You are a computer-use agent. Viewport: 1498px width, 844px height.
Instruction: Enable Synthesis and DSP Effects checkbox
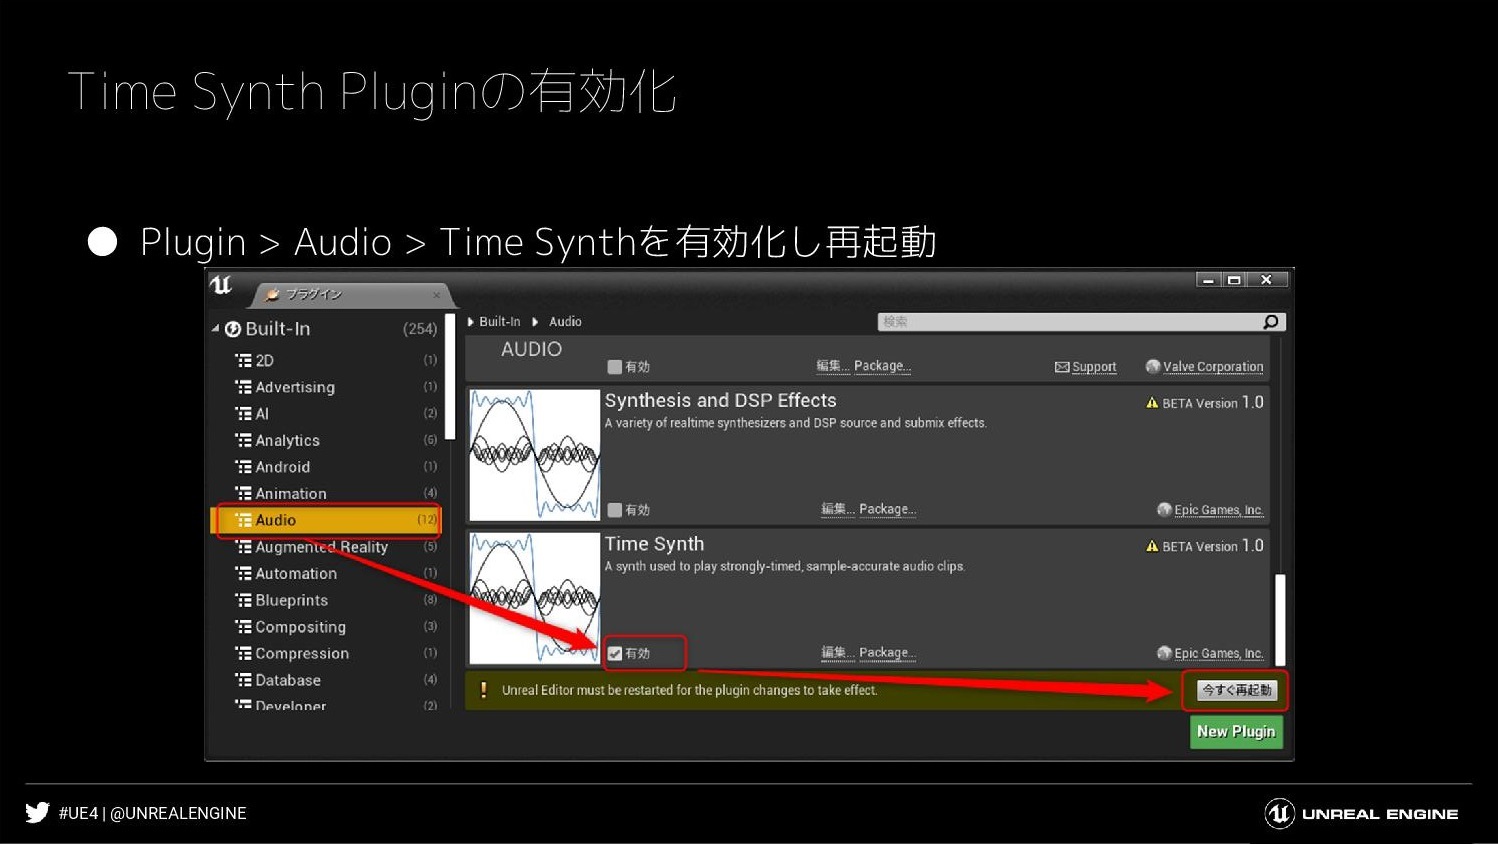(615, 510)
